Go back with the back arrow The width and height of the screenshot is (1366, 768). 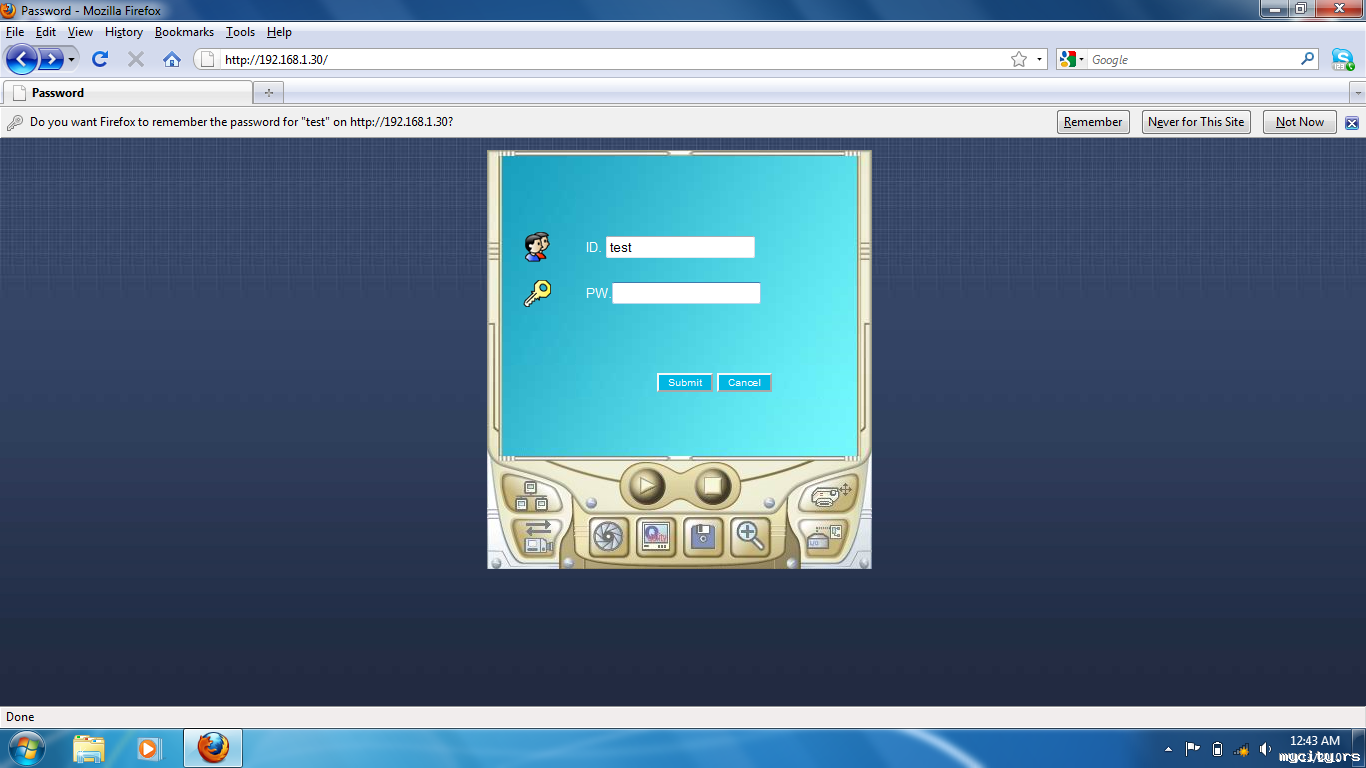click(22, 59)
